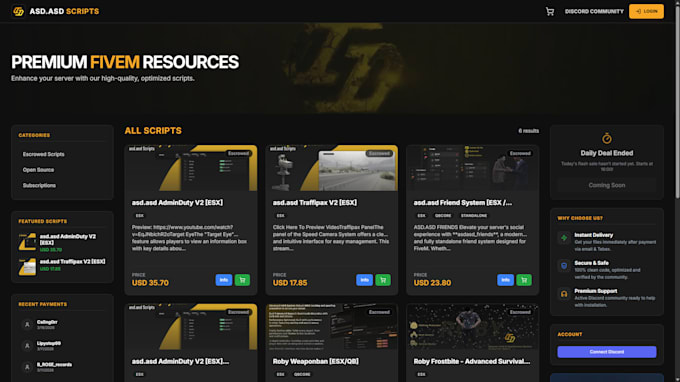680x382 pixels.
Task: Click the Daily Deal stopwatch icon
Action: pyautogui.click(x=607, y=138)
